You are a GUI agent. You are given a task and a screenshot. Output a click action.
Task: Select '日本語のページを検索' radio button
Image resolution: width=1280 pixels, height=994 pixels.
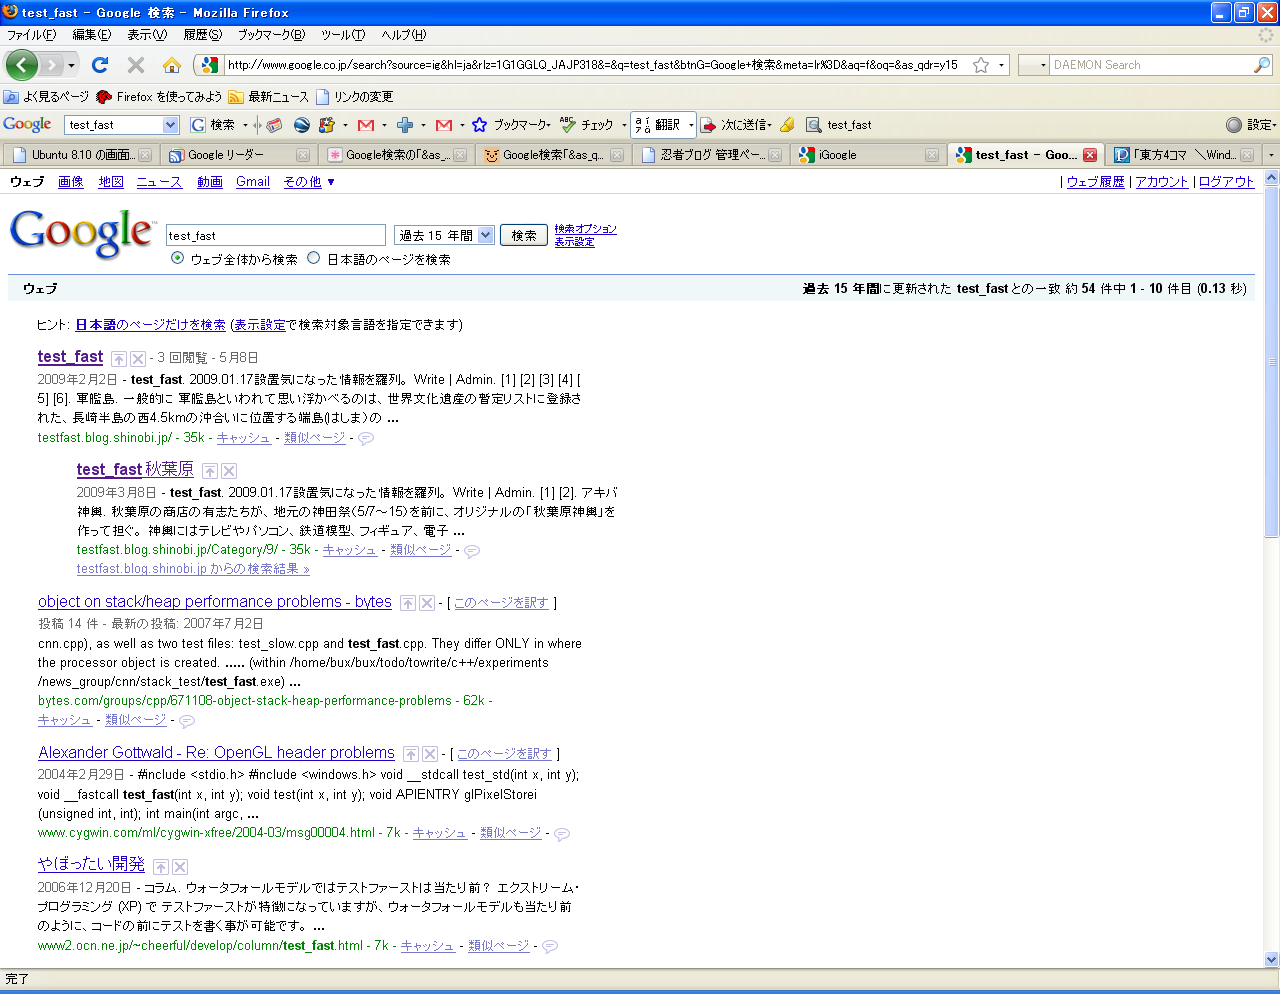[x=314, y=258]
